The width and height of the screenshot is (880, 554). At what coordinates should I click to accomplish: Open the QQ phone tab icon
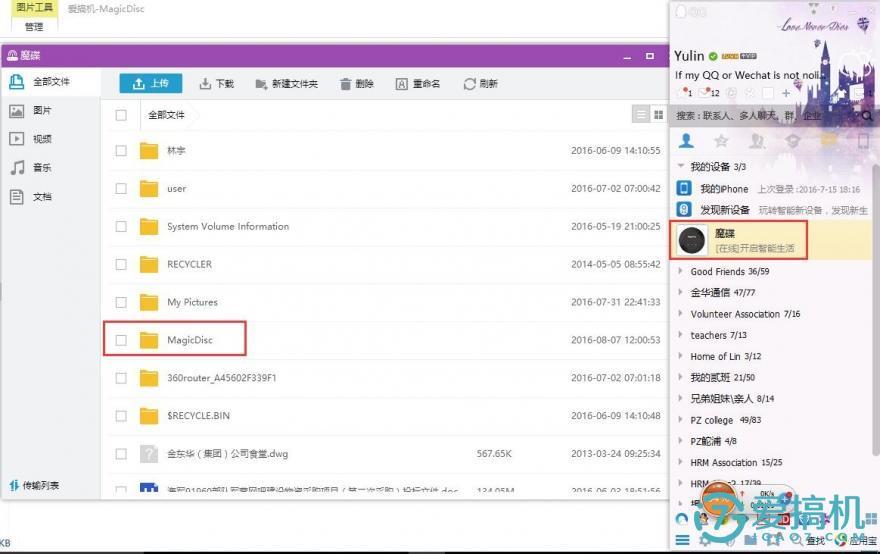pyautogui.click(x=864, y=140)
